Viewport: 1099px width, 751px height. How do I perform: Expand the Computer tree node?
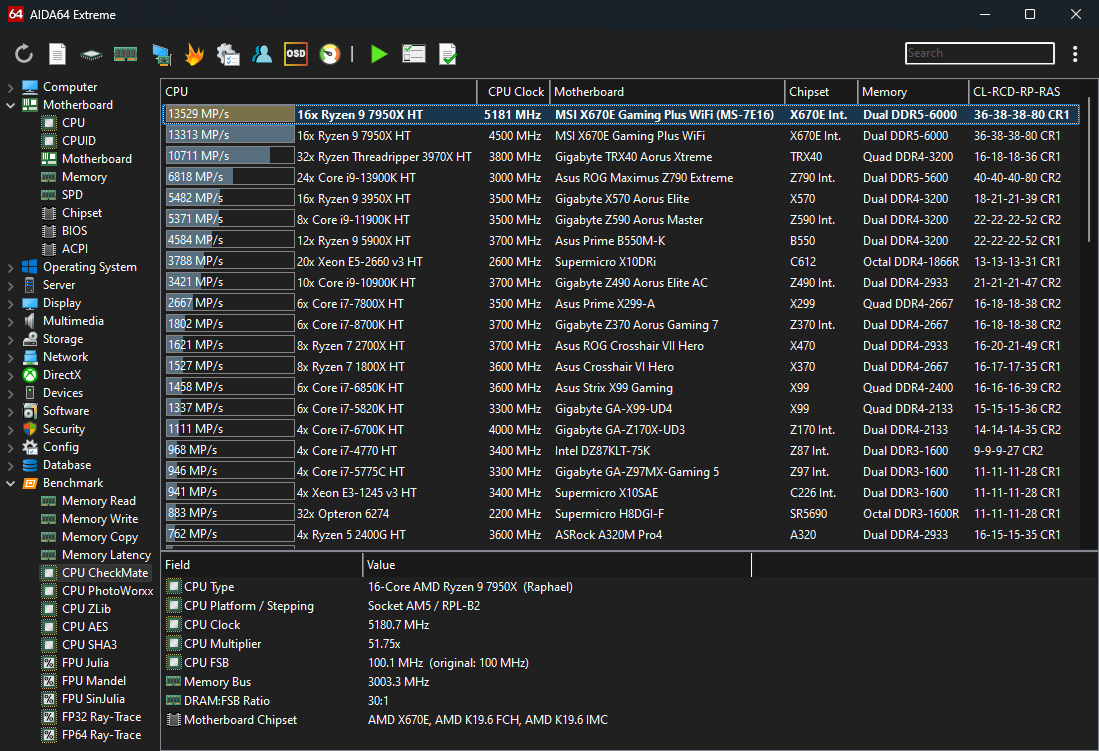click(x=11, y=87)
